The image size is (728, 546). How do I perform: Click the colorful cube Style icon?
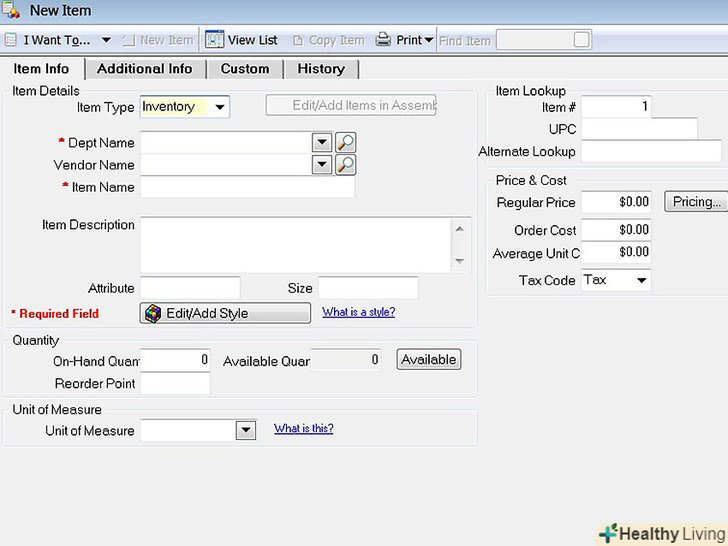[153, 313]
